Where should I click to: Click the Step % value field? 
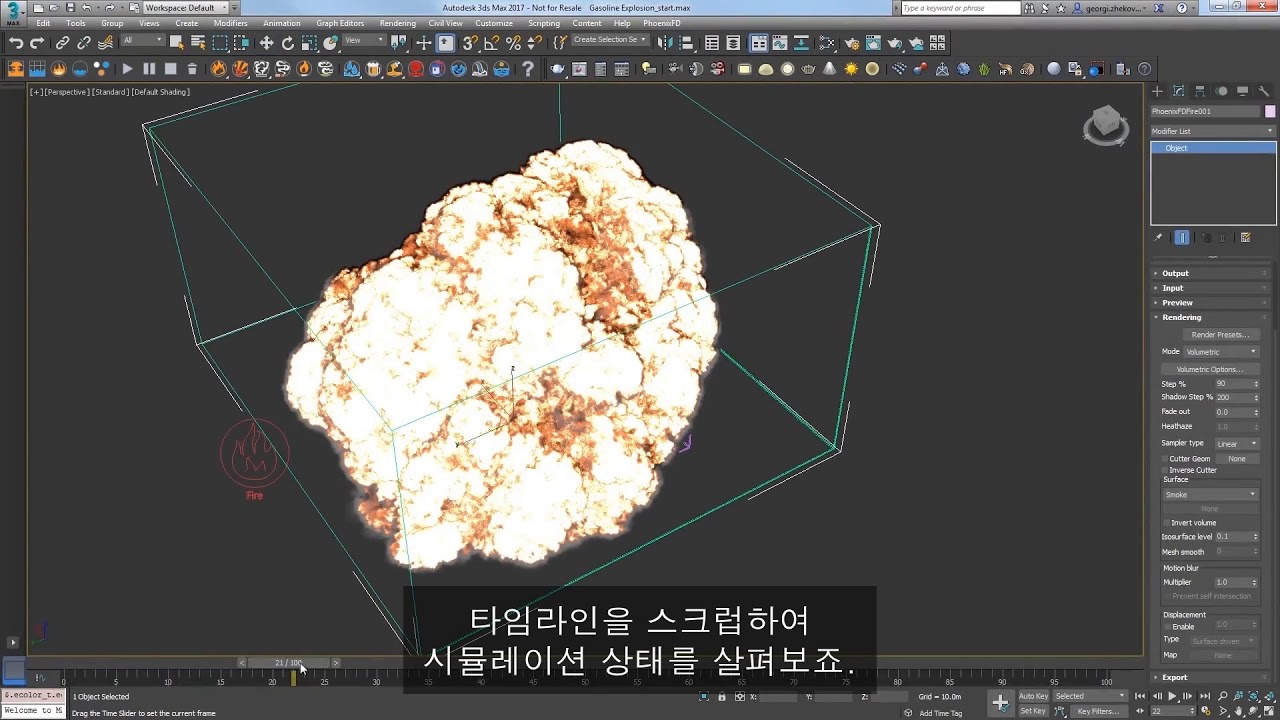pyautogui.click(x=1232, y=384)
